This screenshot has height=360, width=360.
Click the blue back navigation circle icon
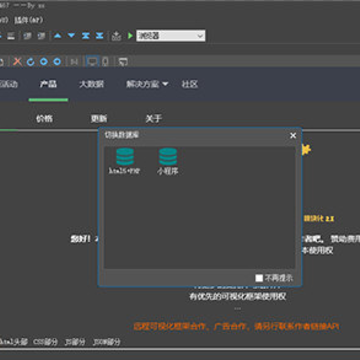coord(44,62)
